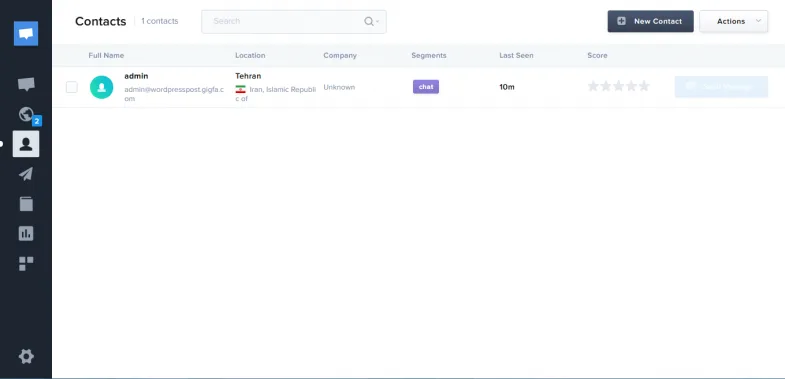The width and height of the screenshot is (785, 379).
Task: Click the Iran flag icon
Action: click(241, 90)
